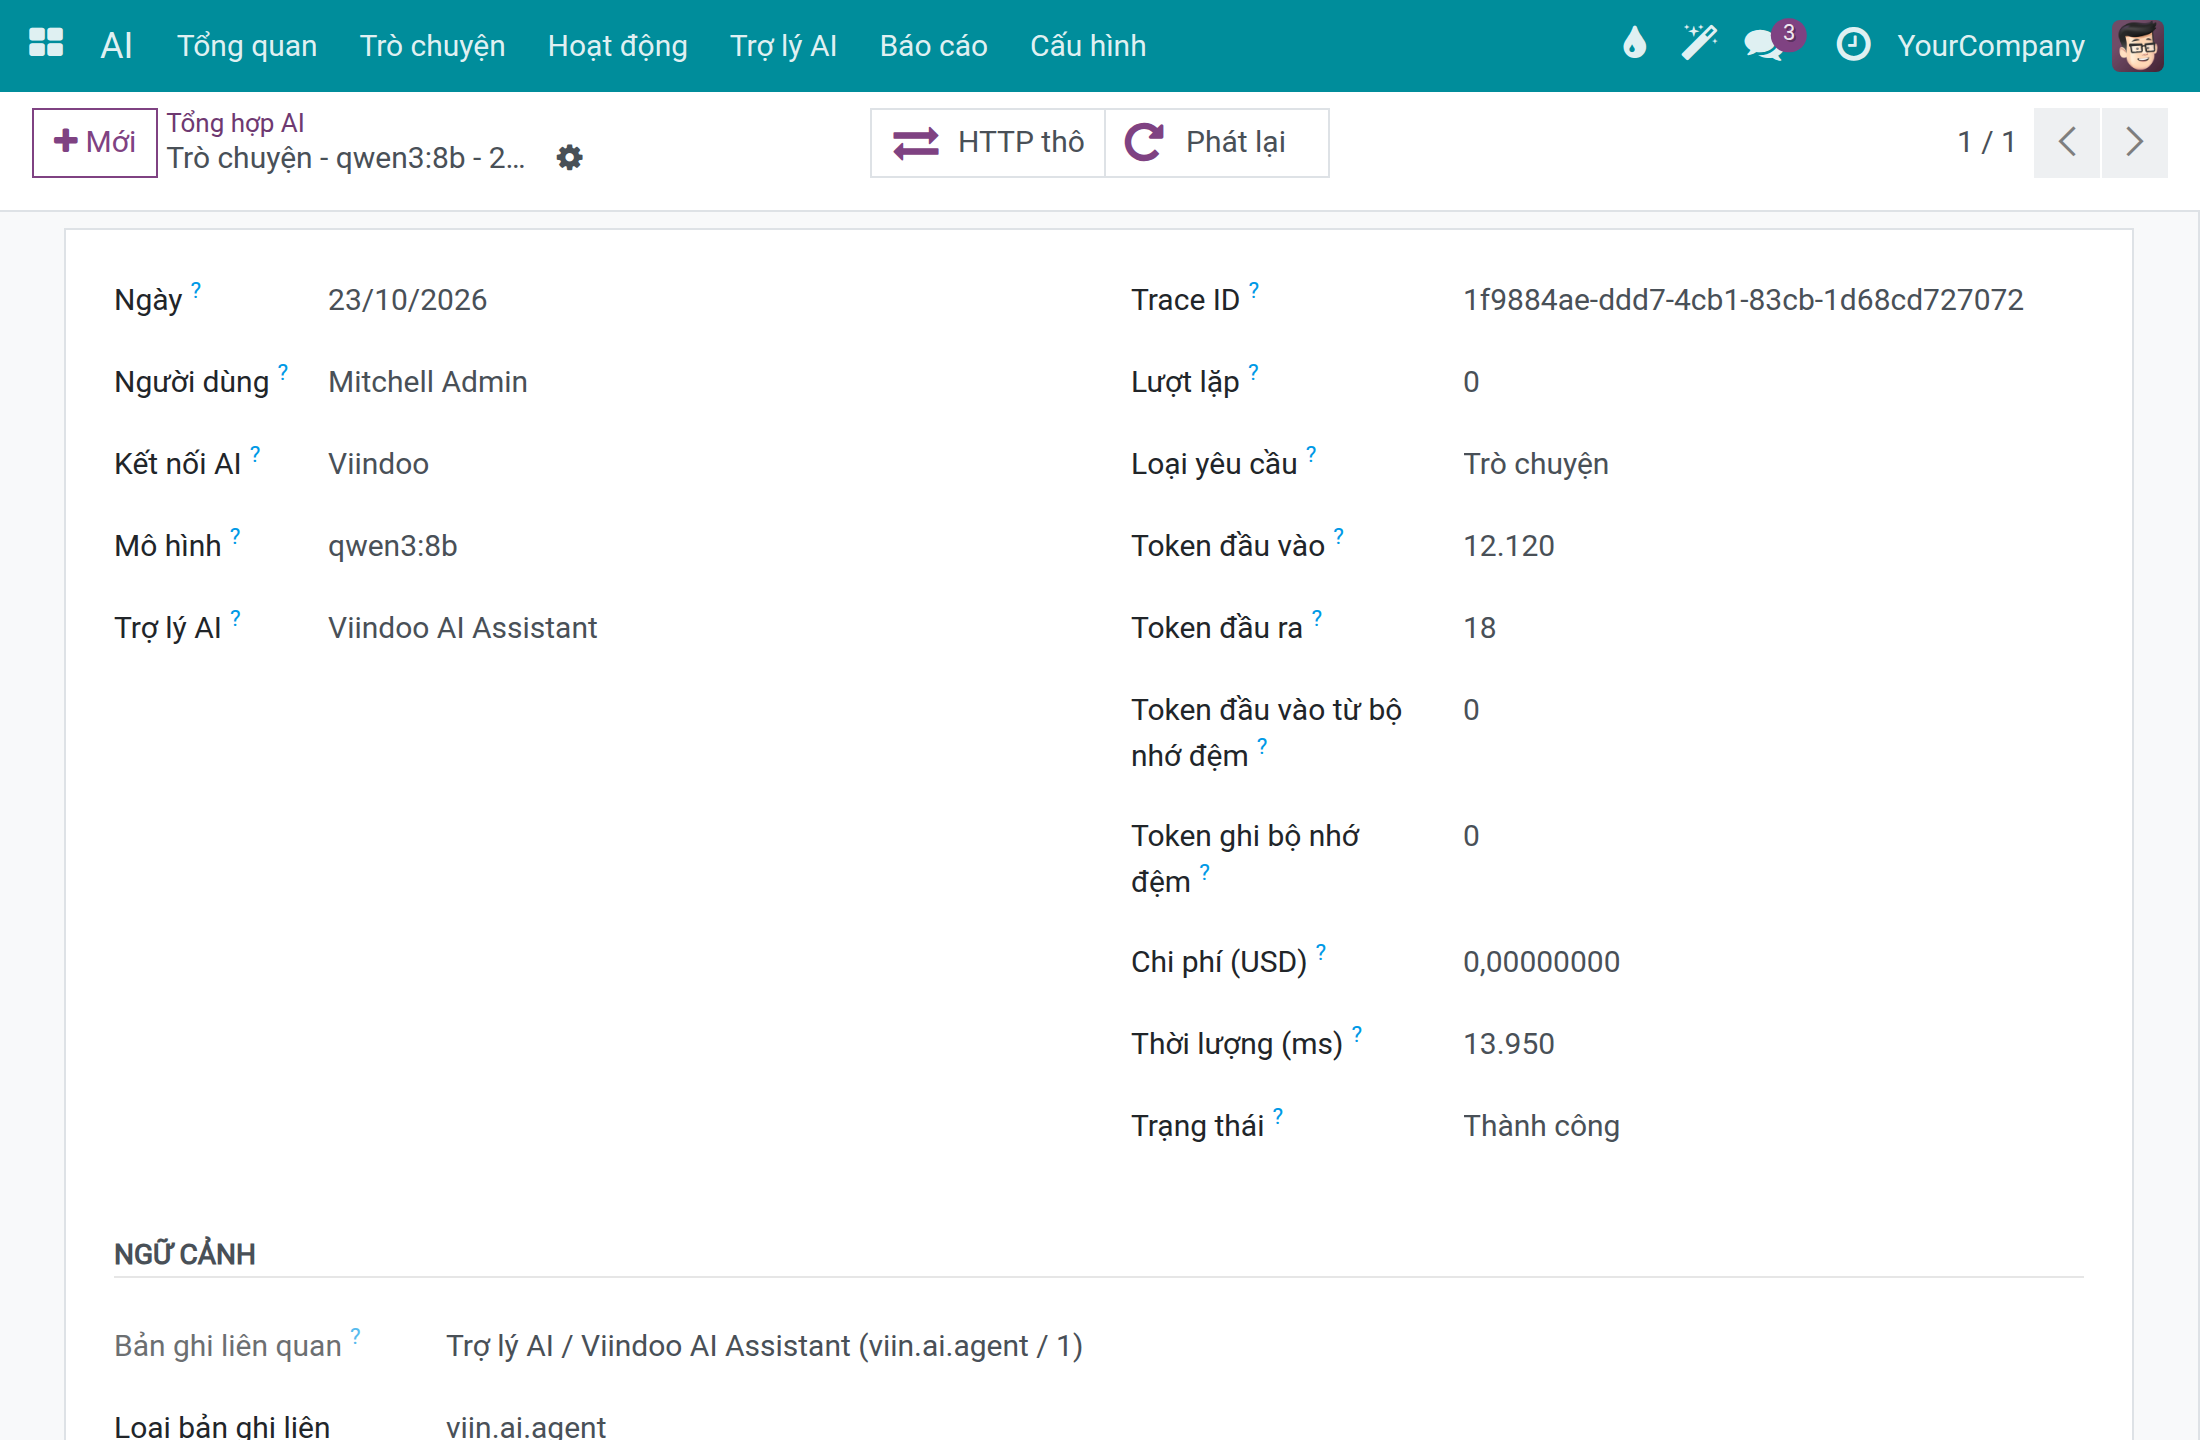This screenshot has width=2200, height=1440.
Task: Open the gear actions menu beside record title
Action: pos(570,157)
